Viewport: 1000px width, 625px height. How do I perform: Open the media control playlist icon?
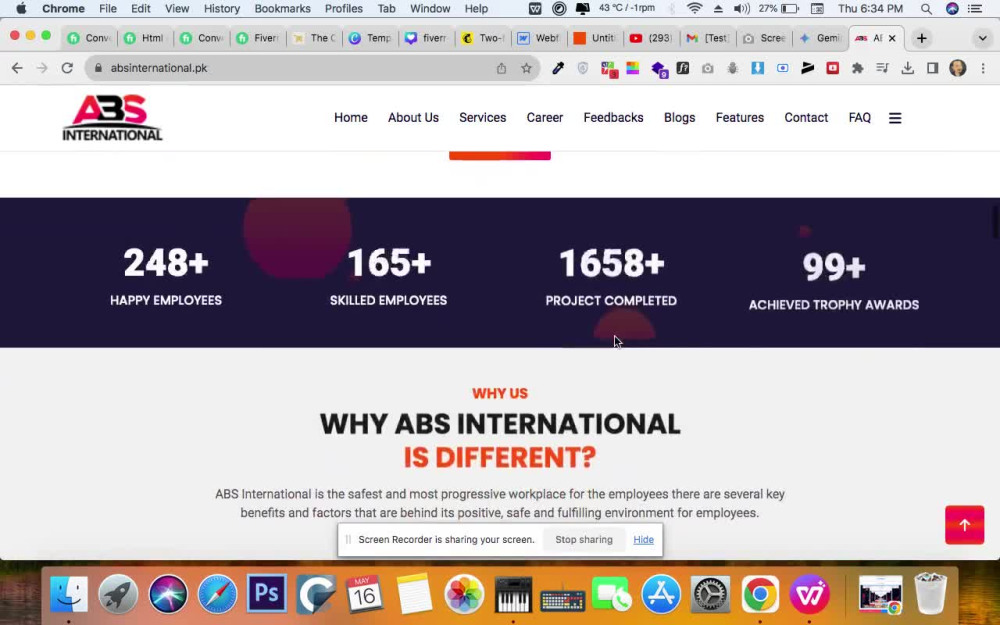(x=883, y=68)
